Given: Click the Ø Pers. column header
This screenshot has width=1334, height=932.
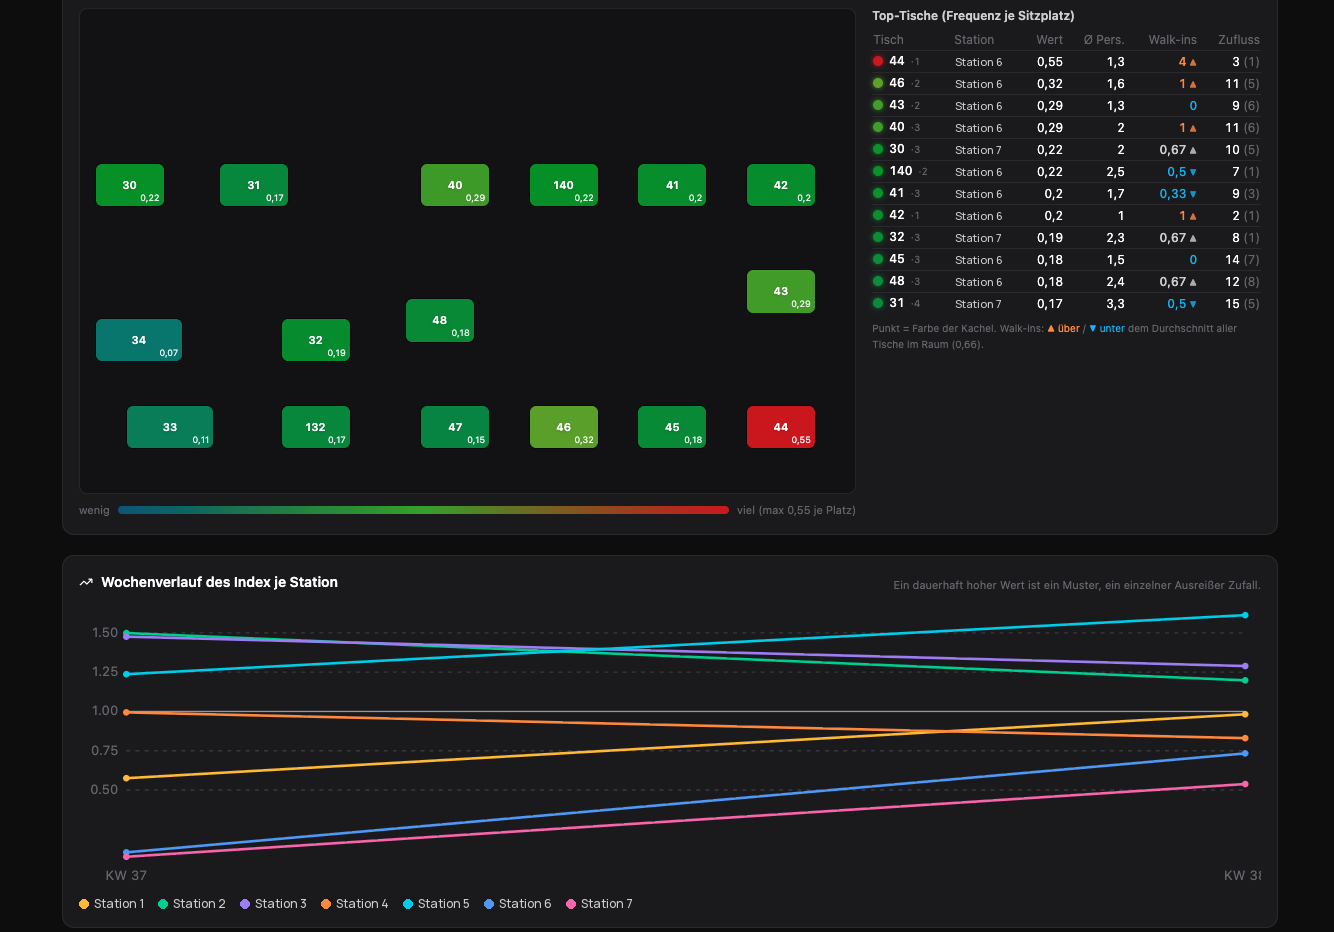Looking at the screenshot, I should 1104,40.
